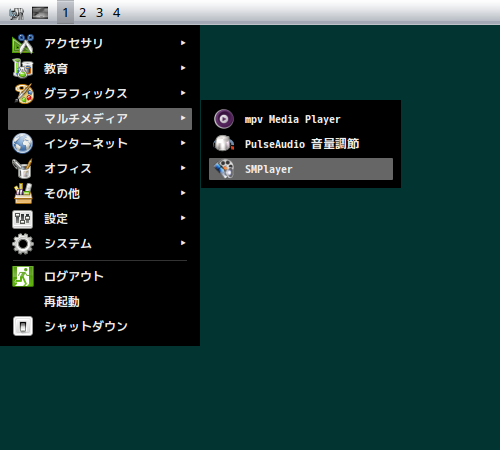Open the インターネット menu category
Screen dimensions: 500x450
click(100, 143)
